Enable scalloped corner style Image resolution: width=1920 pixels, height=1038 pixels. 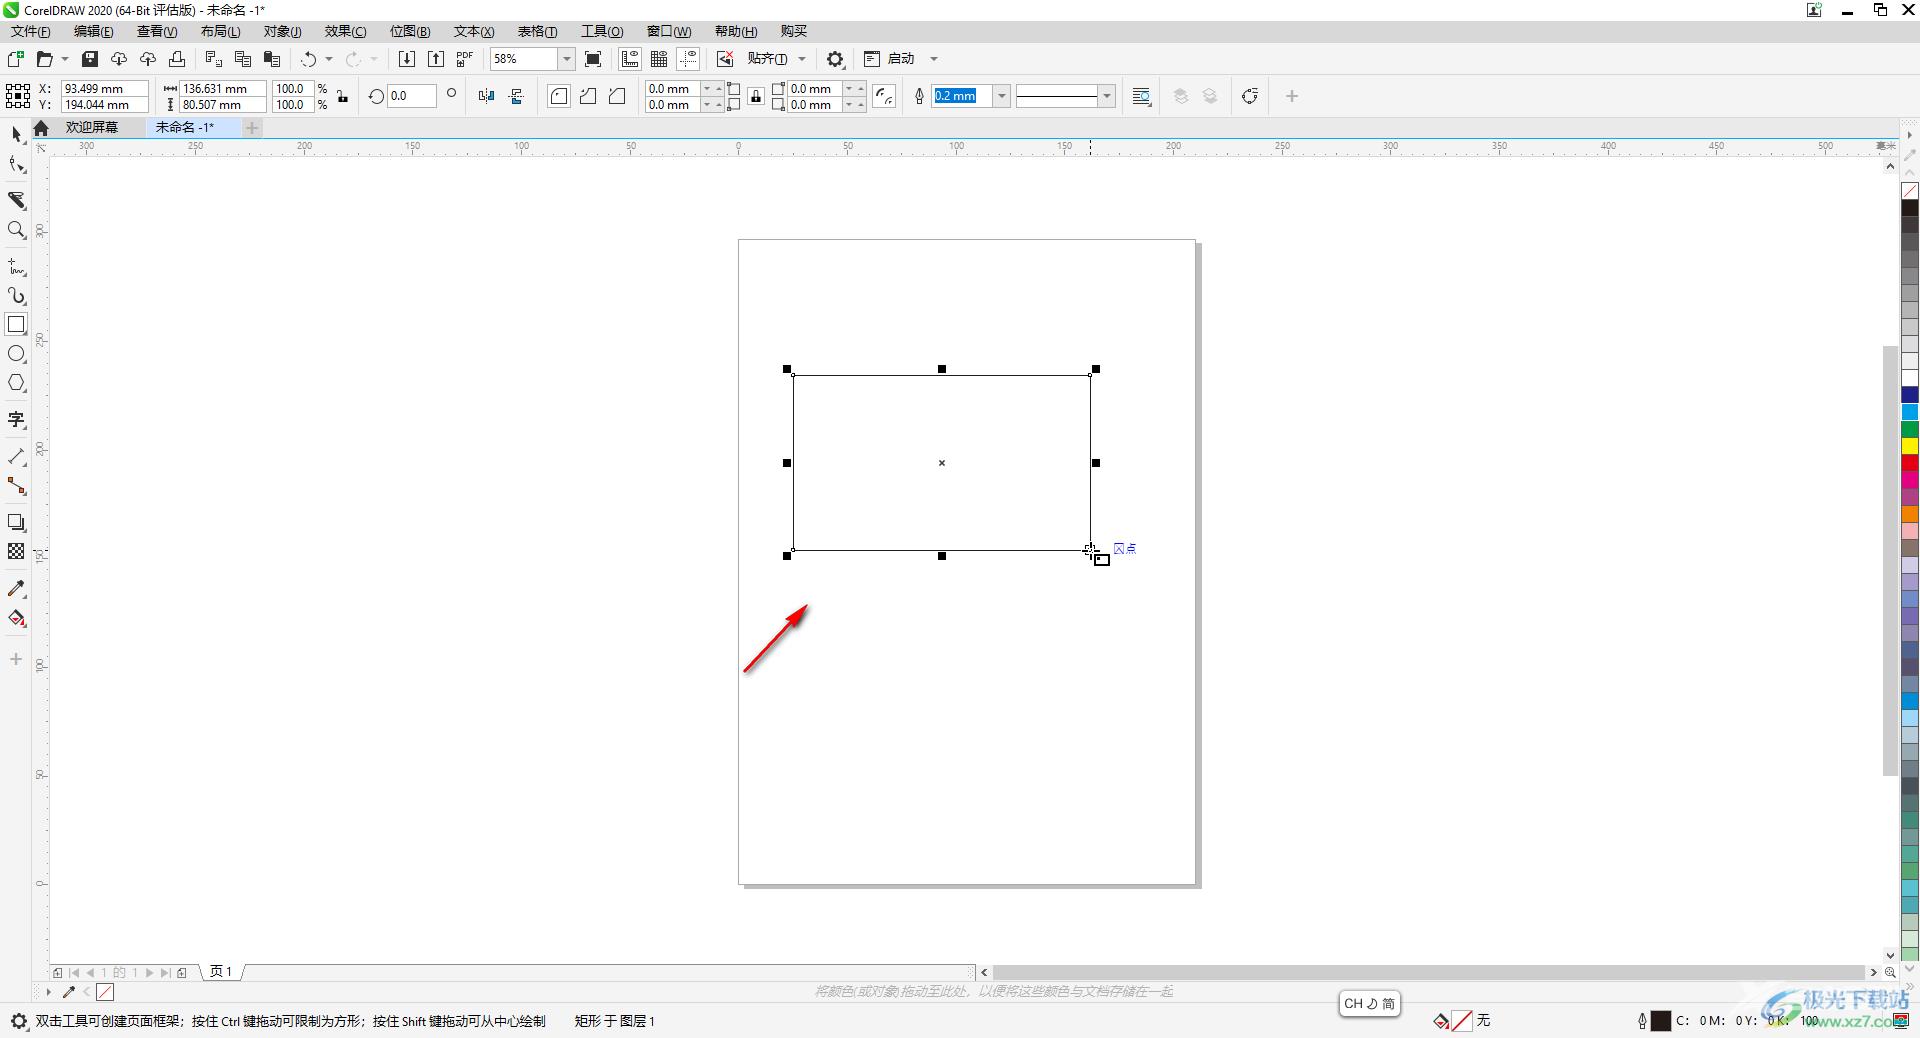coord(588,96)
